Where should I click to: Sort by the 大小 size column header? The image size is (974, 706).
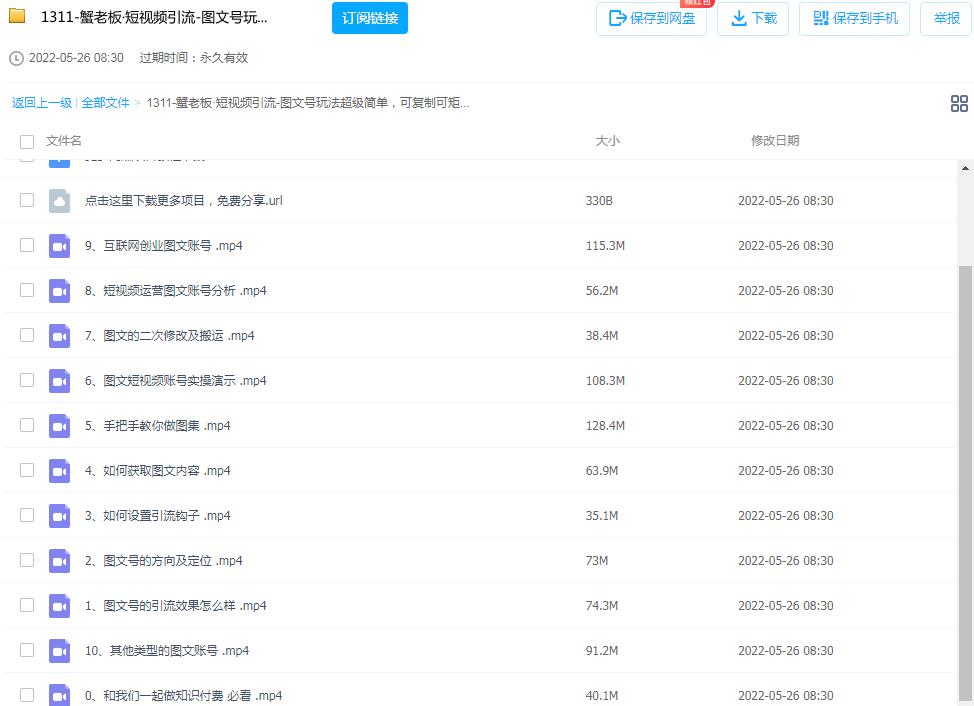(x=608, y=141)
